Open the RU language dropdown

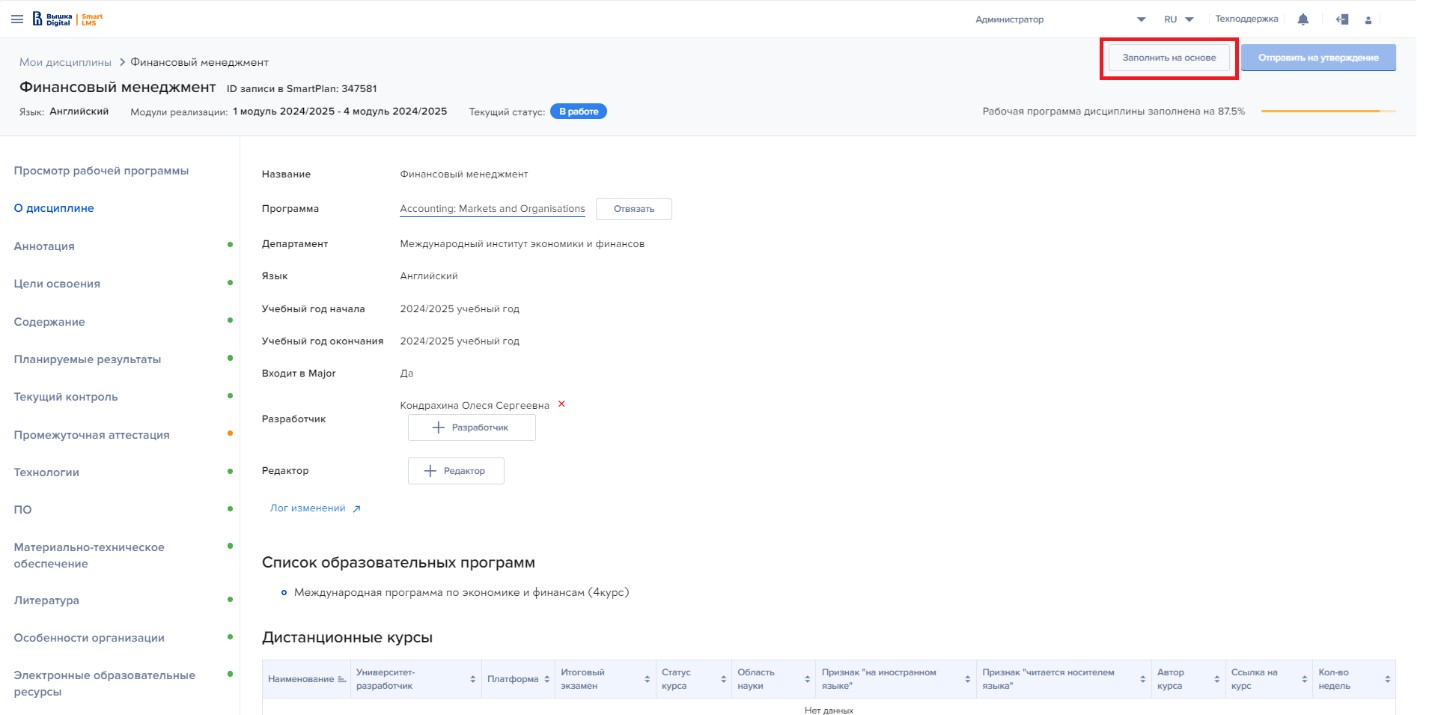pyautogui.click(x=1179, y=19)
